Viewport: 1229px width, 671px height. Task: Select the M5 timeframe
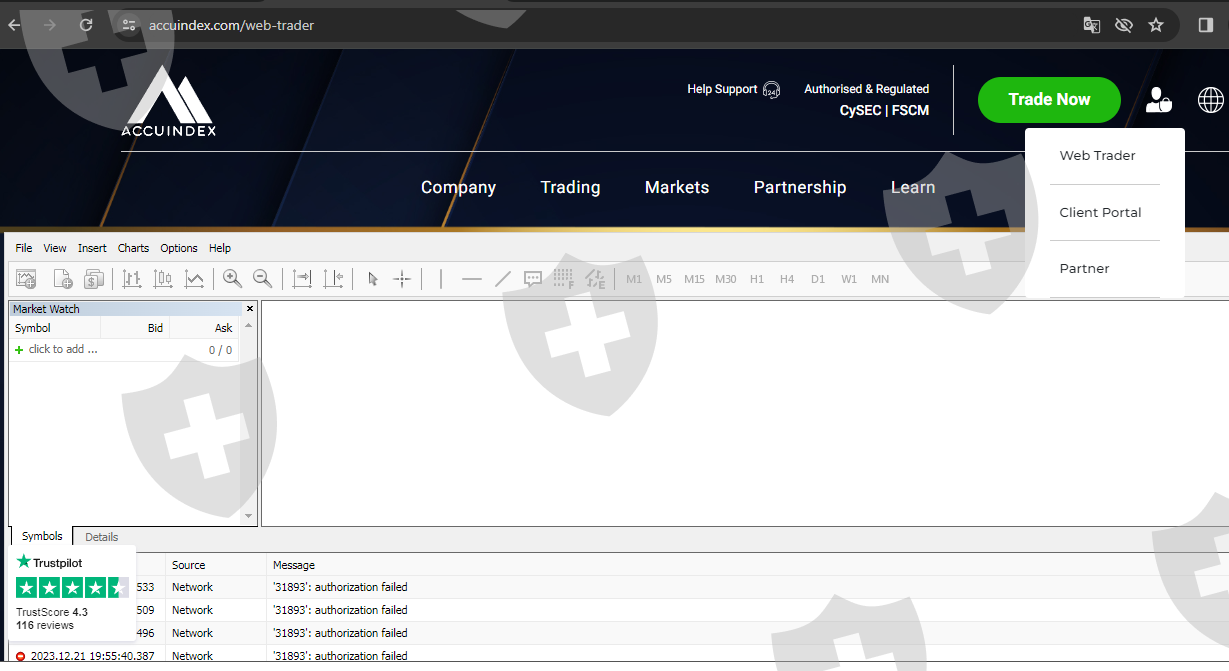(x=664, y=279)
